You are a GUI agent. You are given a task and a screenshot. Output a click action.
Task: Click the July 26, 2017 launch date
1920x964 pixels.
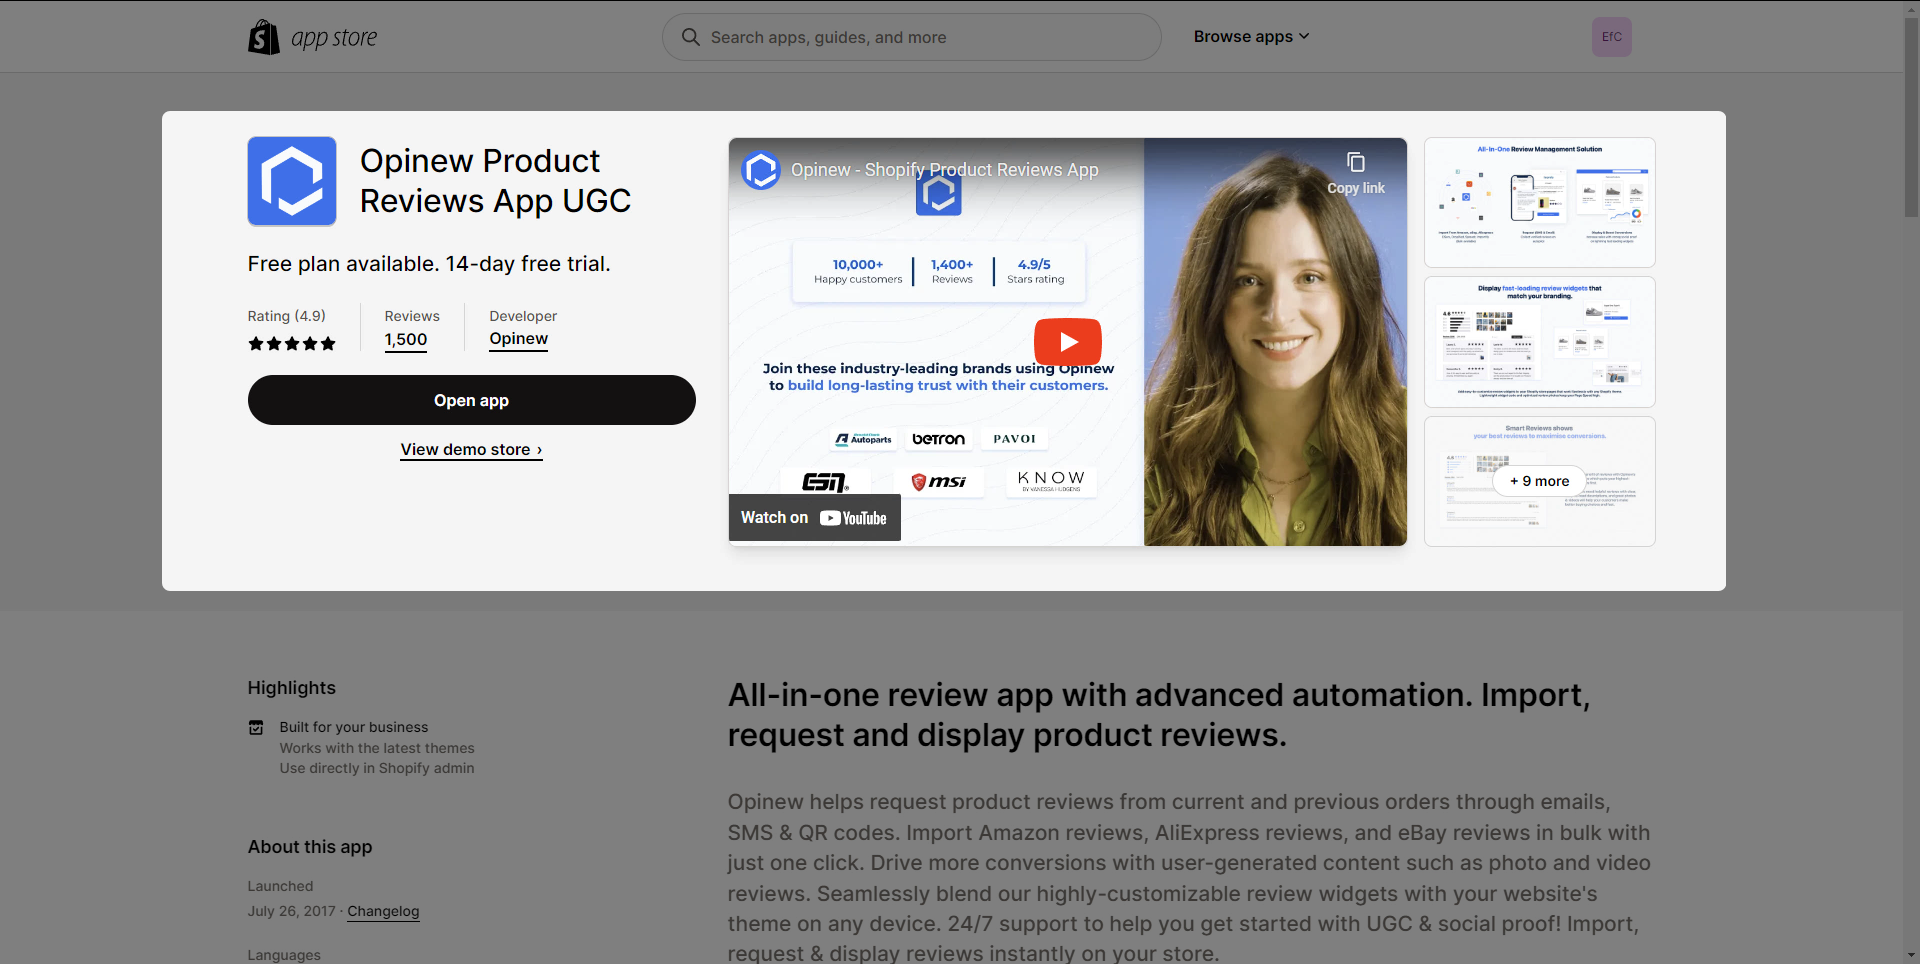tap(291, 911)
